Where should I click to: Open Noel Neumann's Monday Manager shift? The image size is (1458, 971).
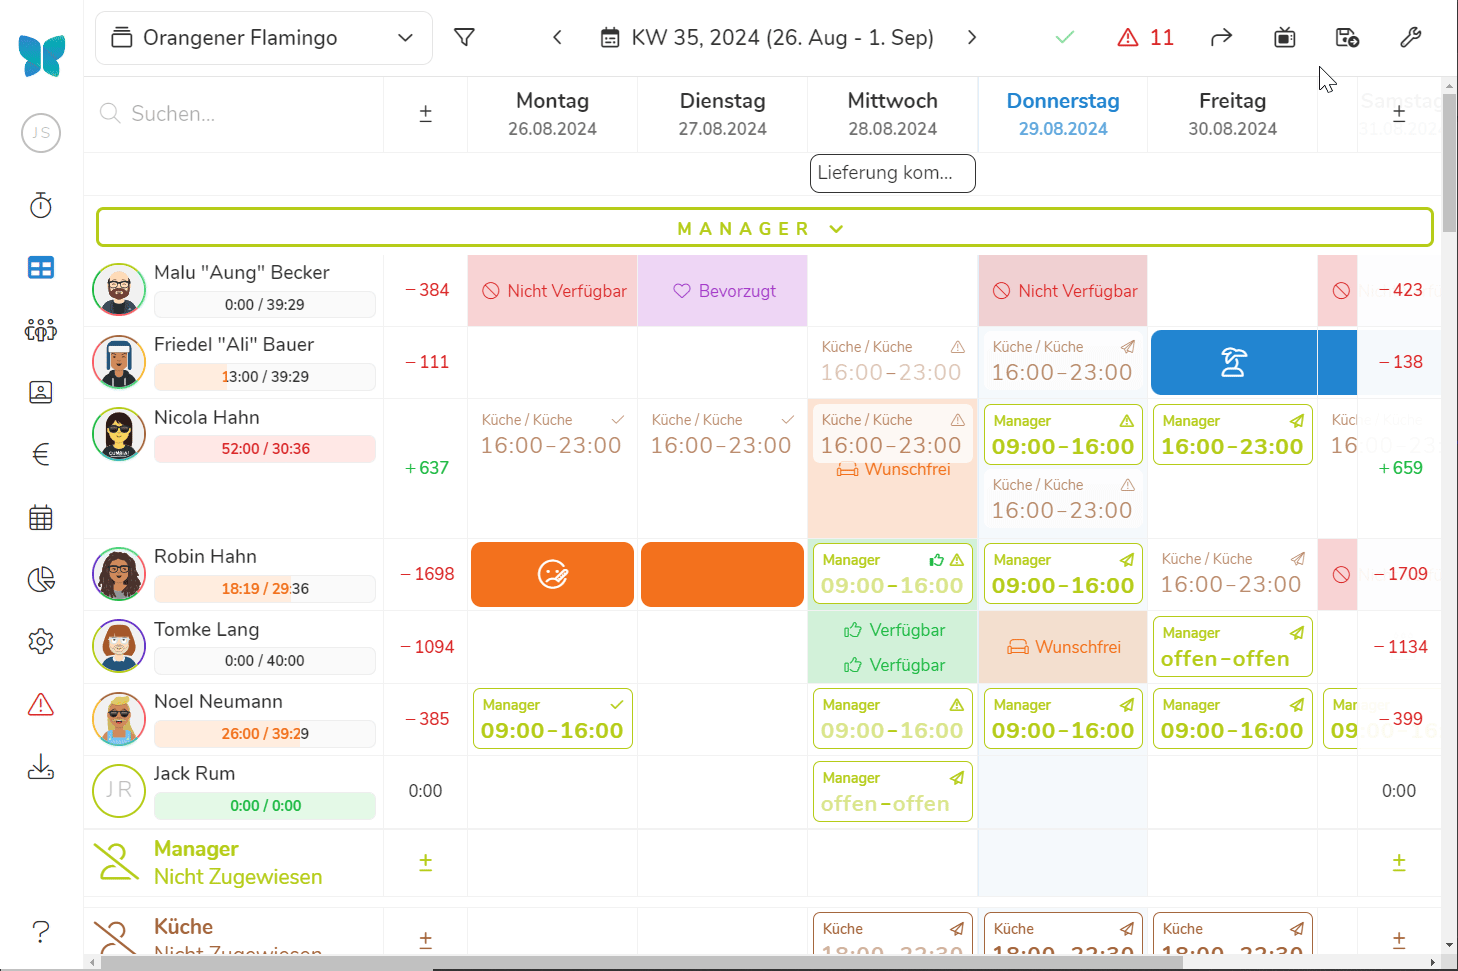(552, 719)
